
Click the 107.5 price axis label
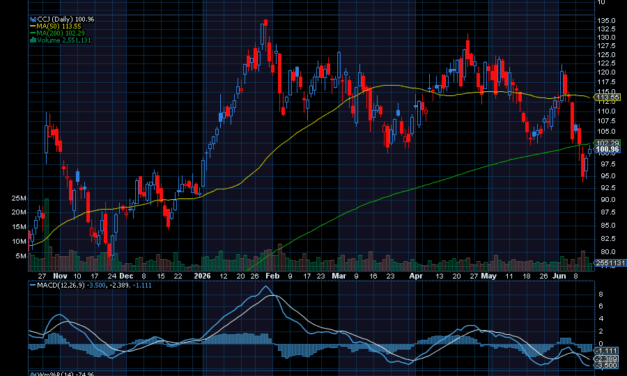click(606, 121)
